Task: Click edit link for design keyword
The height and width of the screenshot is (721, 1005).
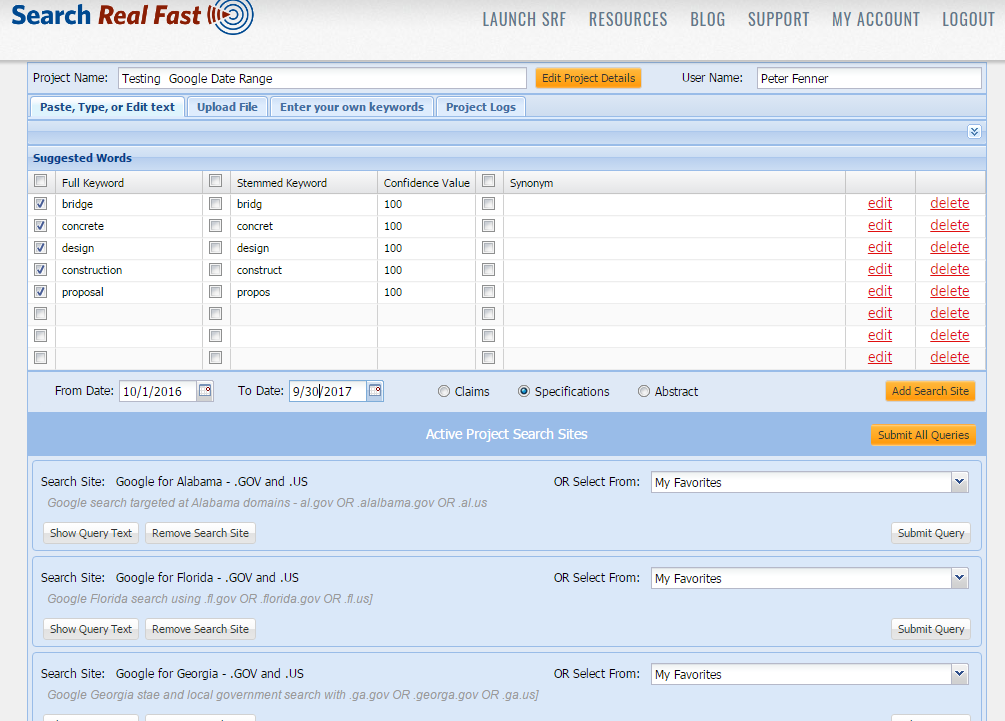Action: 879,247
